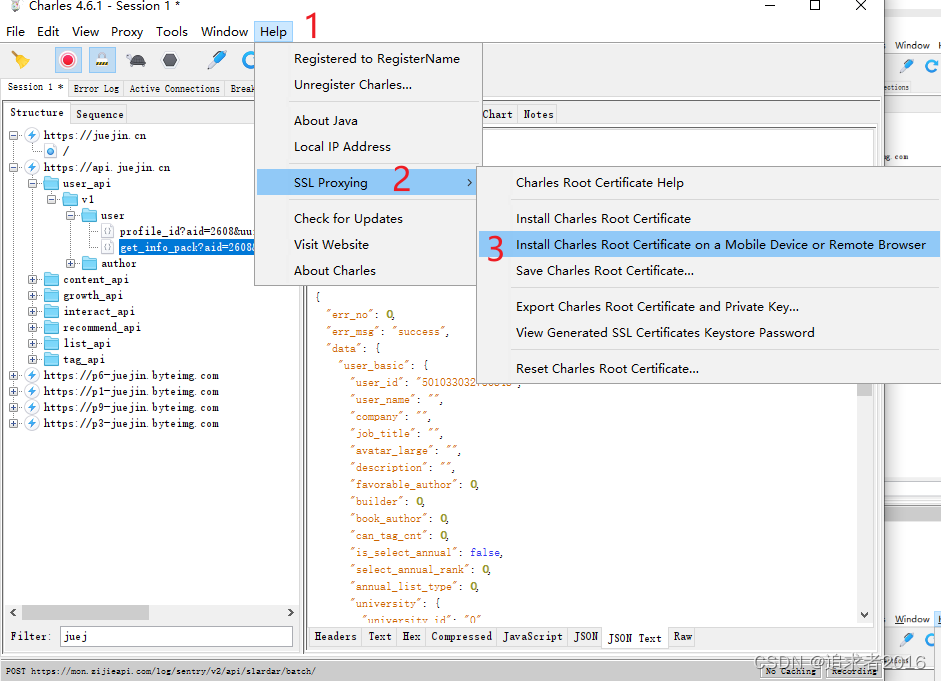The width and height of the screenshot is (941, 681).
Task: Select the get_info_pack request row
Action: click(187, 247)
